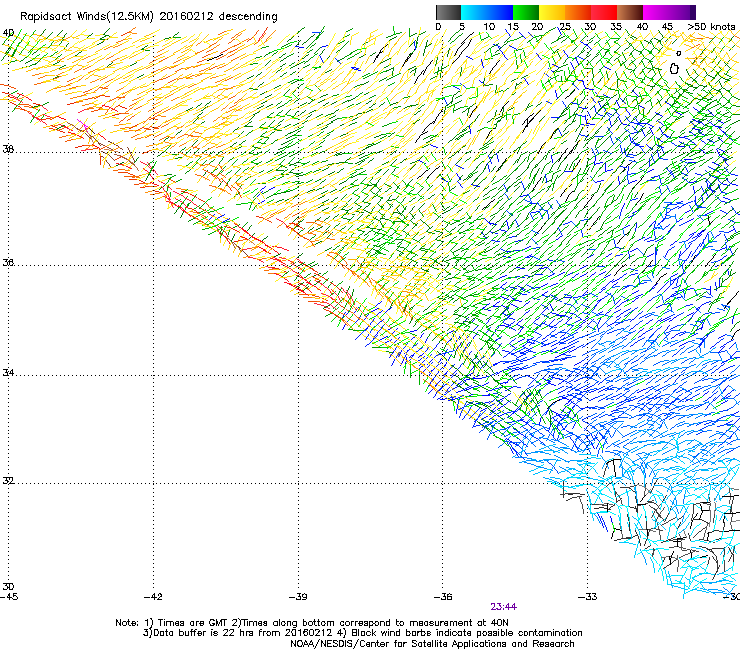
Task: Click the longitude label '-33'
Action: coord(588,597)
